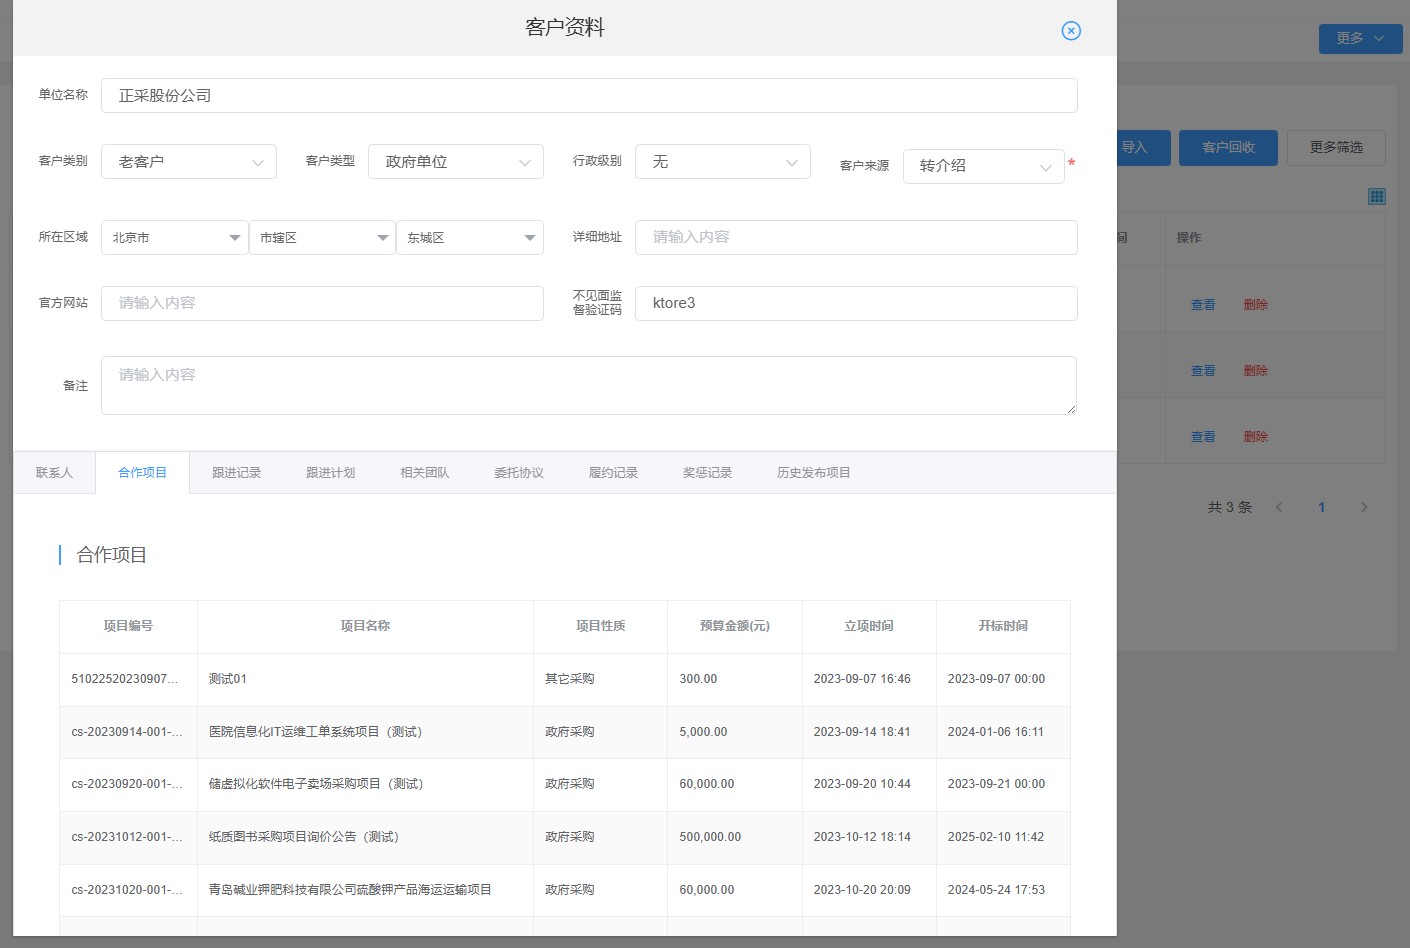Click project number cs-20231012-001-…
The image size is (1410, 948).
[127, 837]
